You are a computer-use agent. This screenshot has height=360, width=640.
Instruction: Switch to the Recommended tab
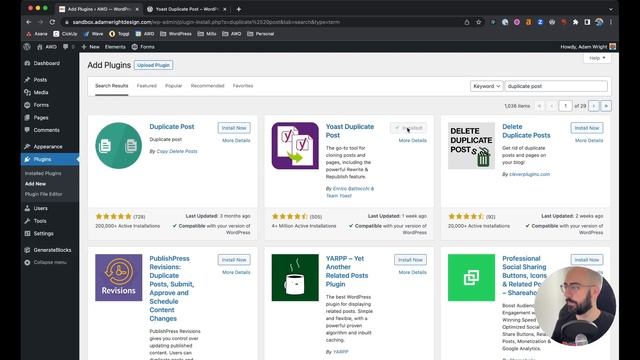coord(207,86)
